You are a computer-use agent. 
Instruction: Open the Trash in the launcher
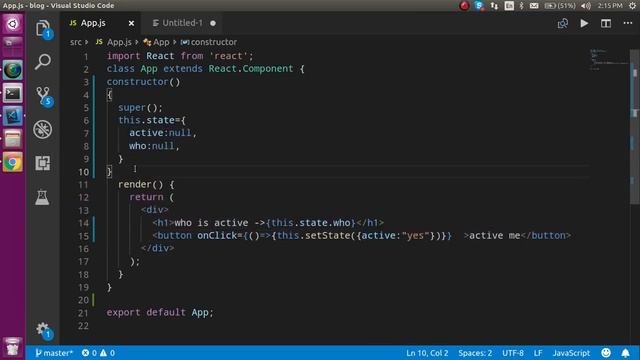[x=13, y=347]
